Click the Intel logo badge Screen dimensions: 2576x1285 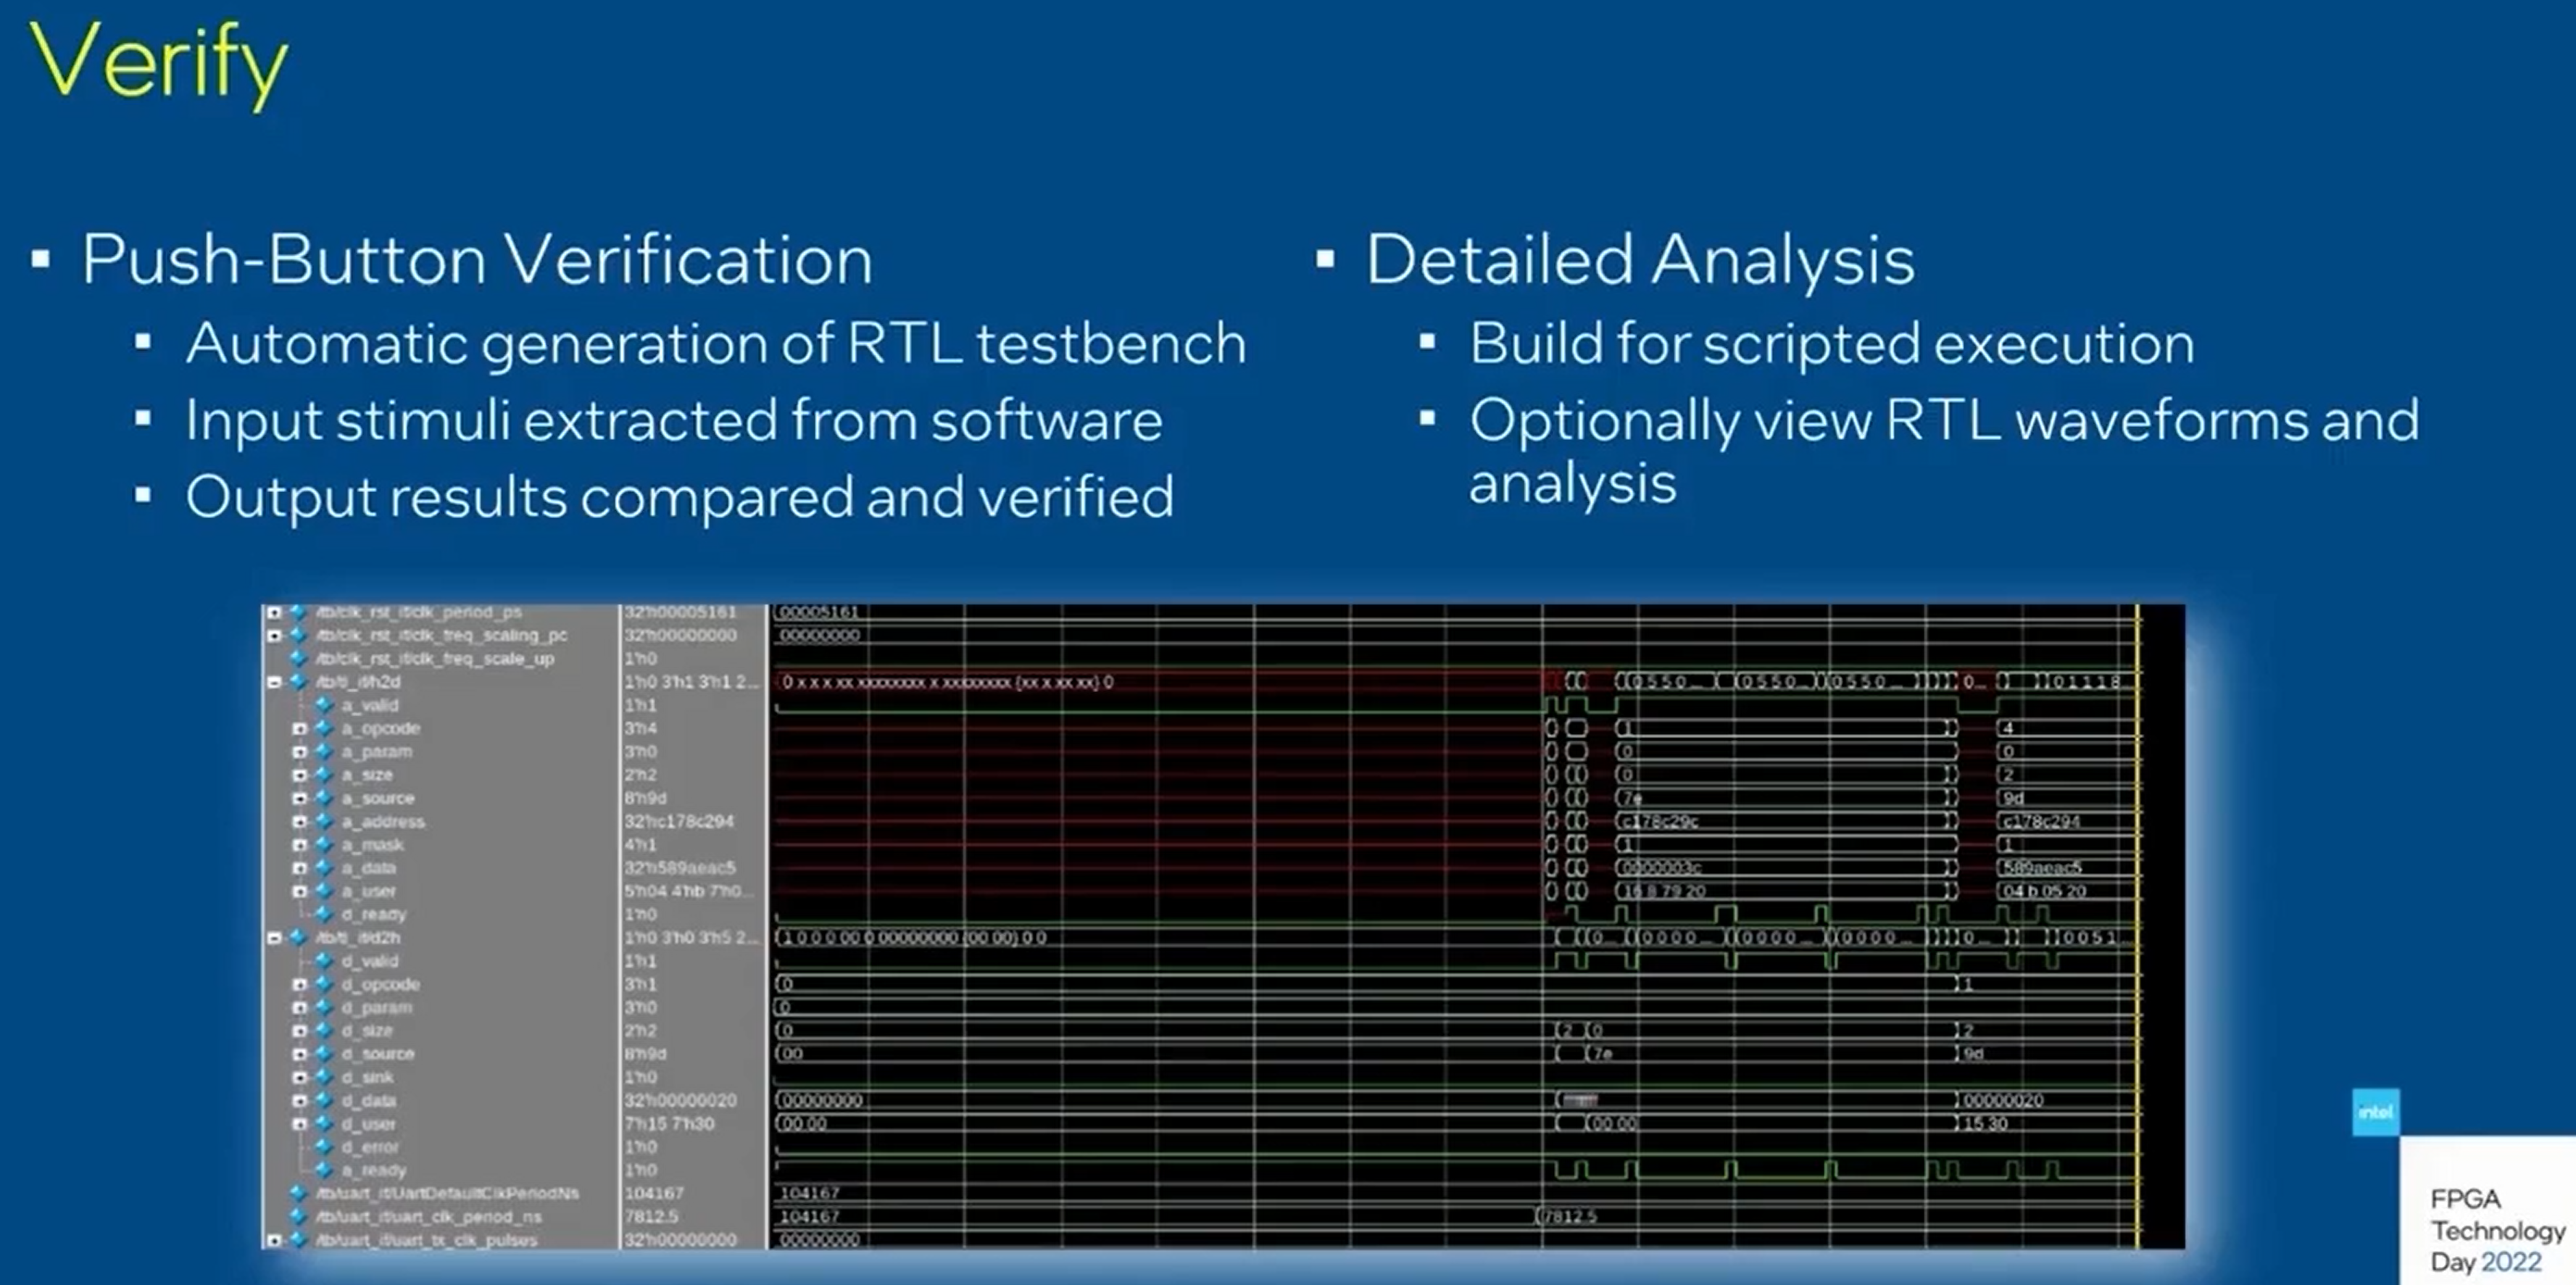(2375, 1112)
